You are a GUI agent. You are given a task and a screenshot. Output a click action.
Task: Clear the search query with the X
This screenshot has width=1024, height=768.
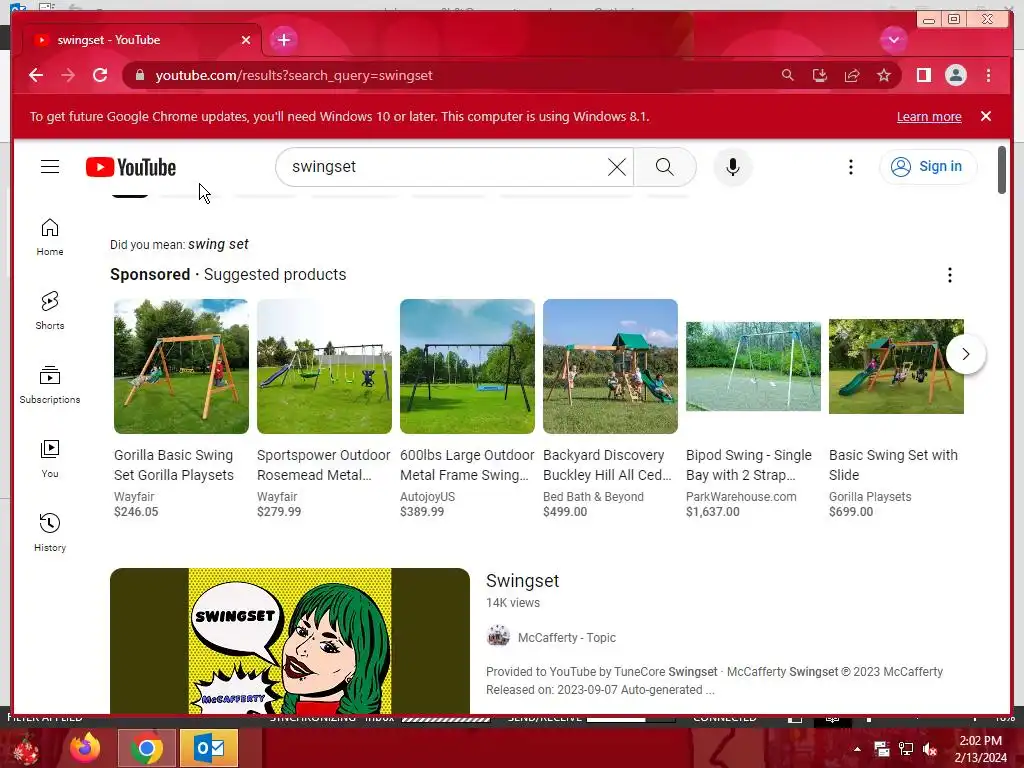pos(616,167)
